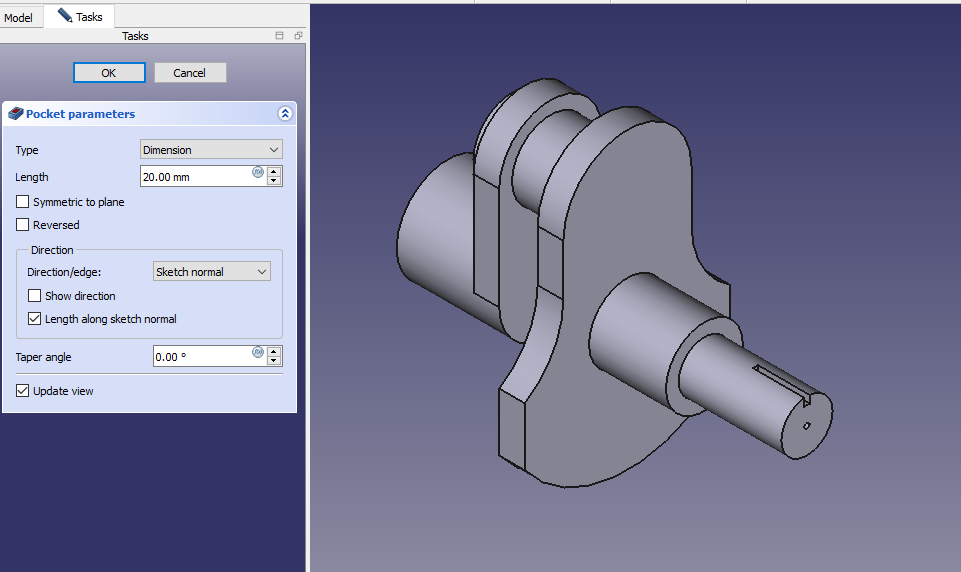The width and height of the screenshot is (961, 572).
Task: Enable Show direction option
Action: pyautogui.click(x=35, y=296)
